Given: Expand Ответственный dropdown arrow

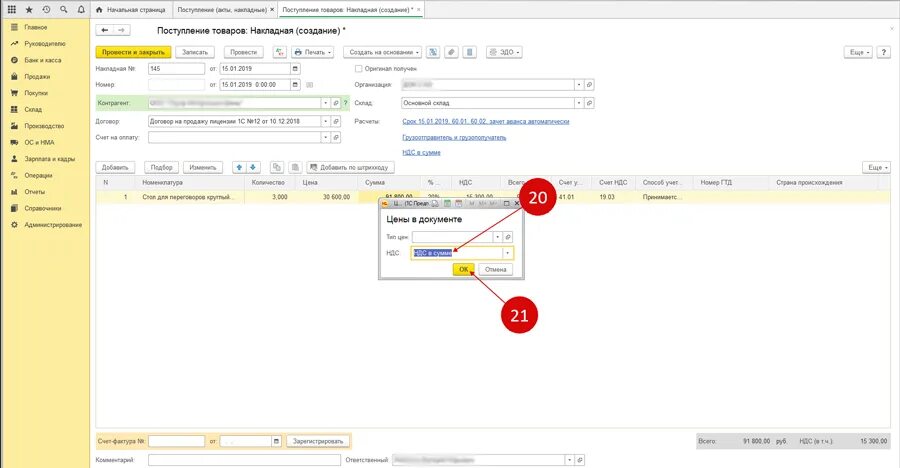Looking at the screenshot, I should [x=569, y=460].
